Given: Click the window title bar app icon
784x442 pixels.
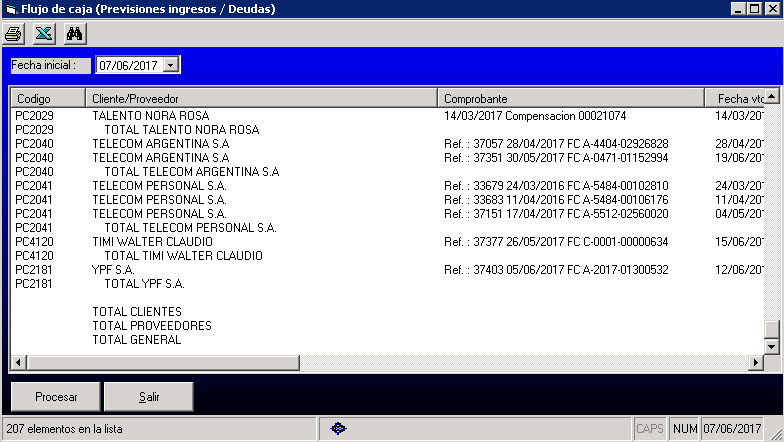Looking at the screenshot, I should click(10, 9).
